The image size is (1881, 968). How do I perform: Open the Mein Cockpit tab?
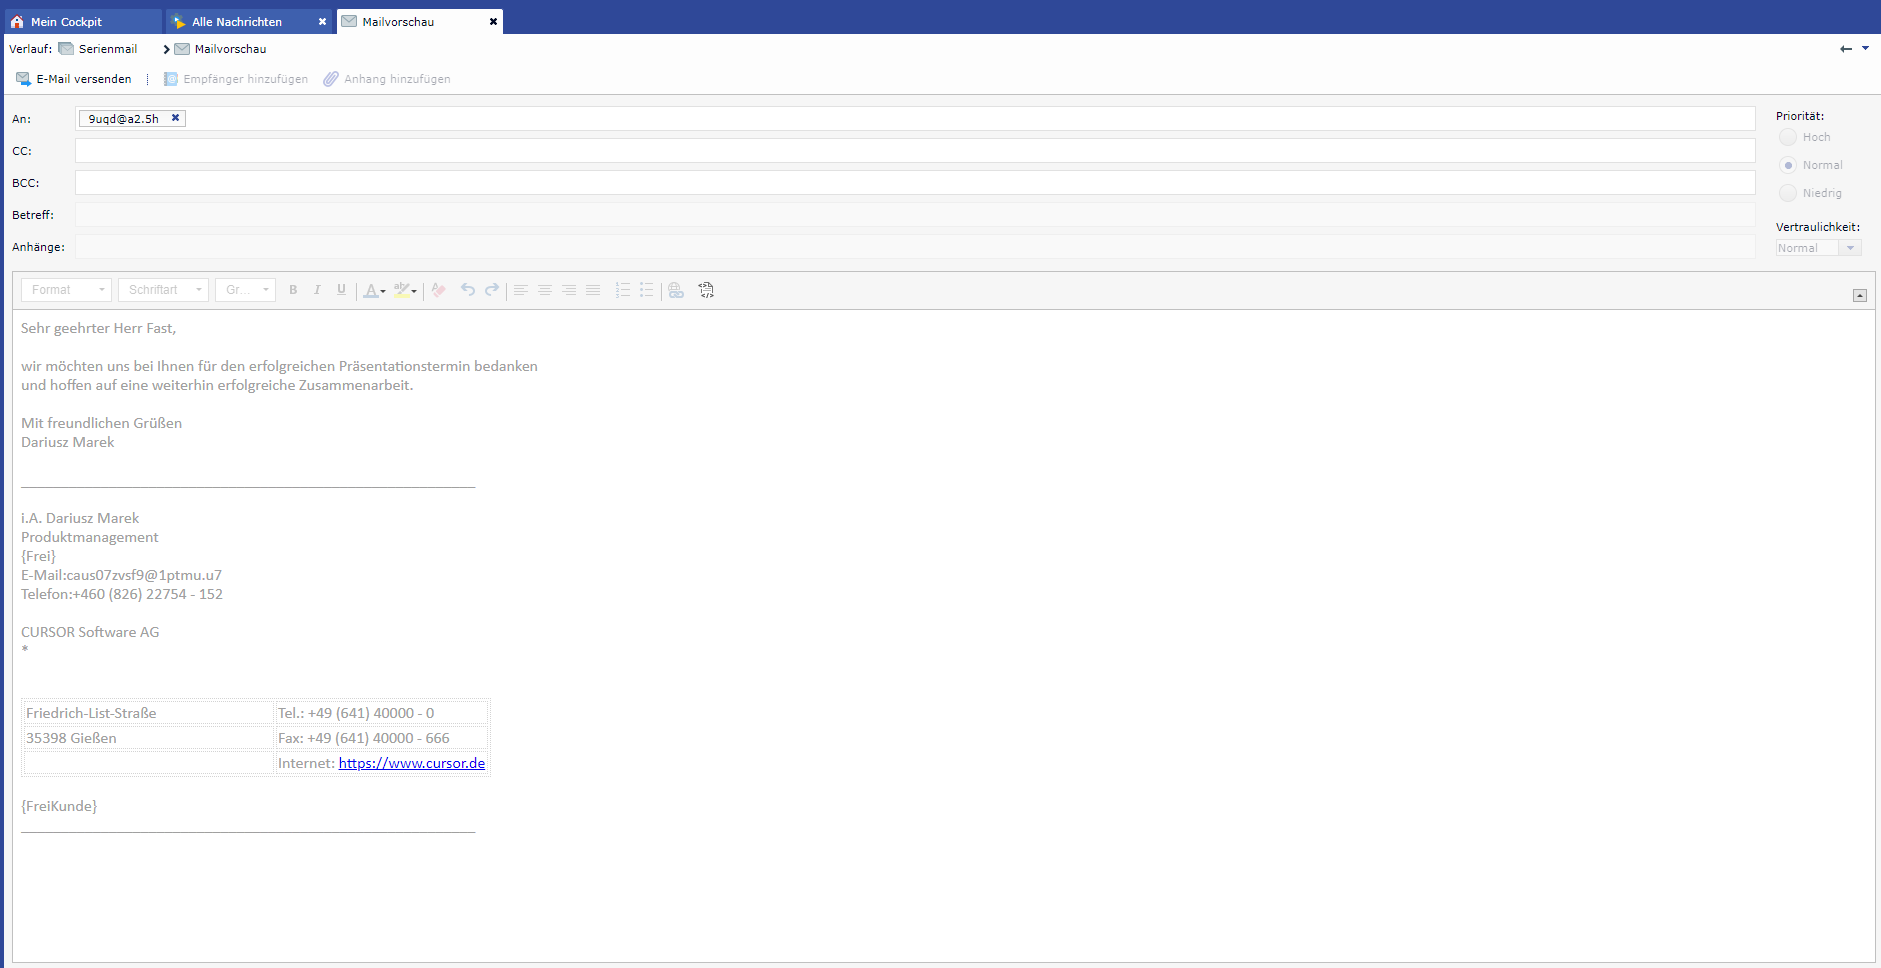point(66,22)
